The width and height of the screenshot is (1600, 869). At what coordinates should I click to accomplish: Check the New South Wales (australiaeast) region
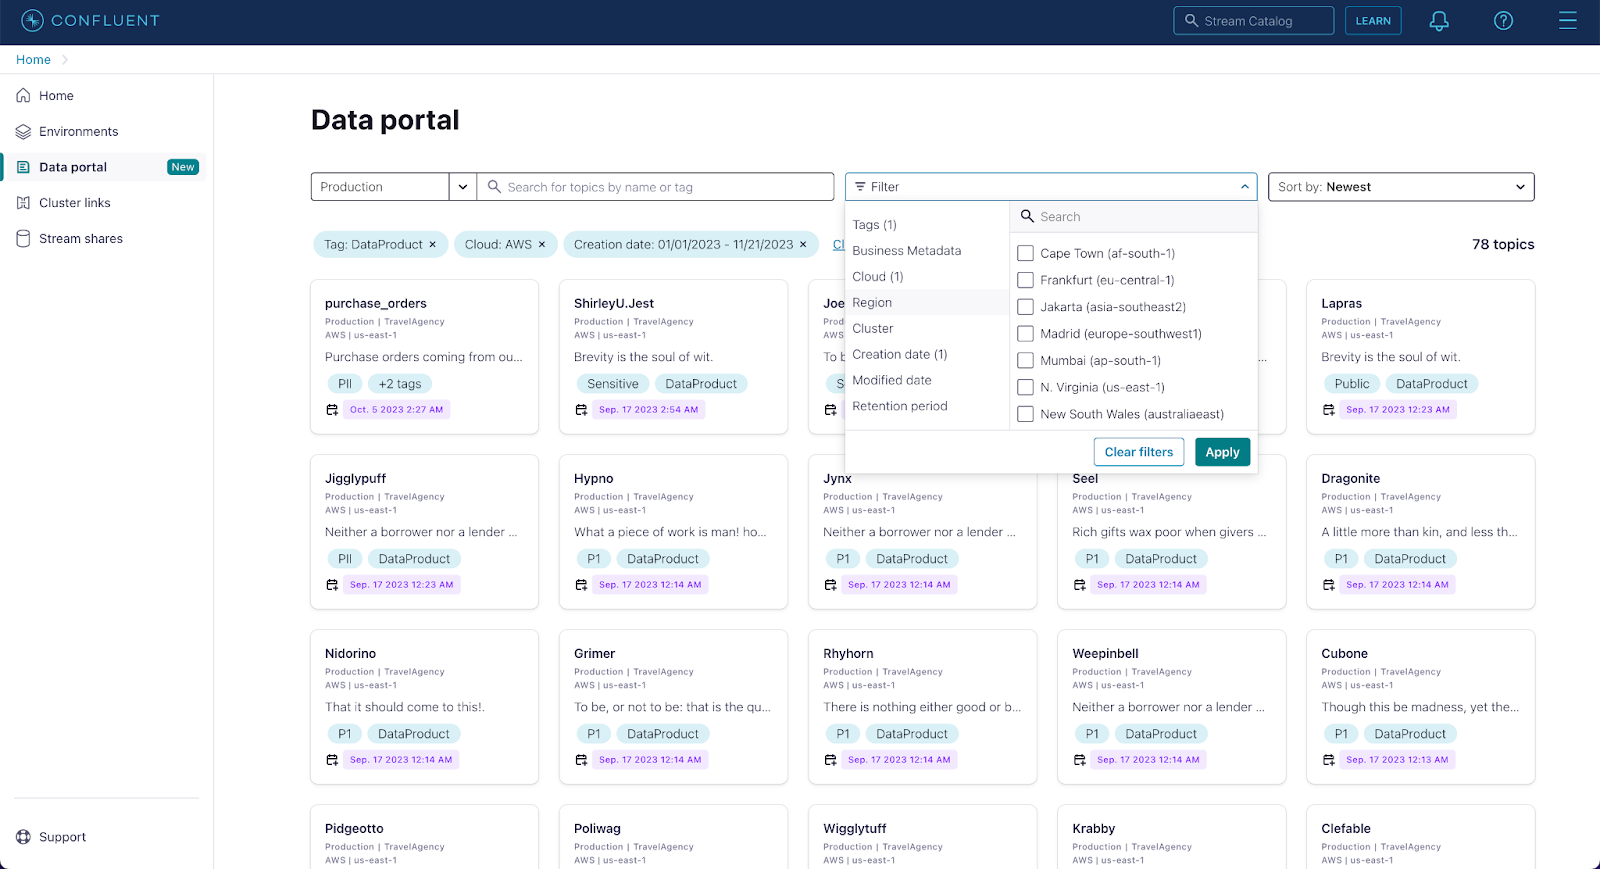coord(1025,414)
